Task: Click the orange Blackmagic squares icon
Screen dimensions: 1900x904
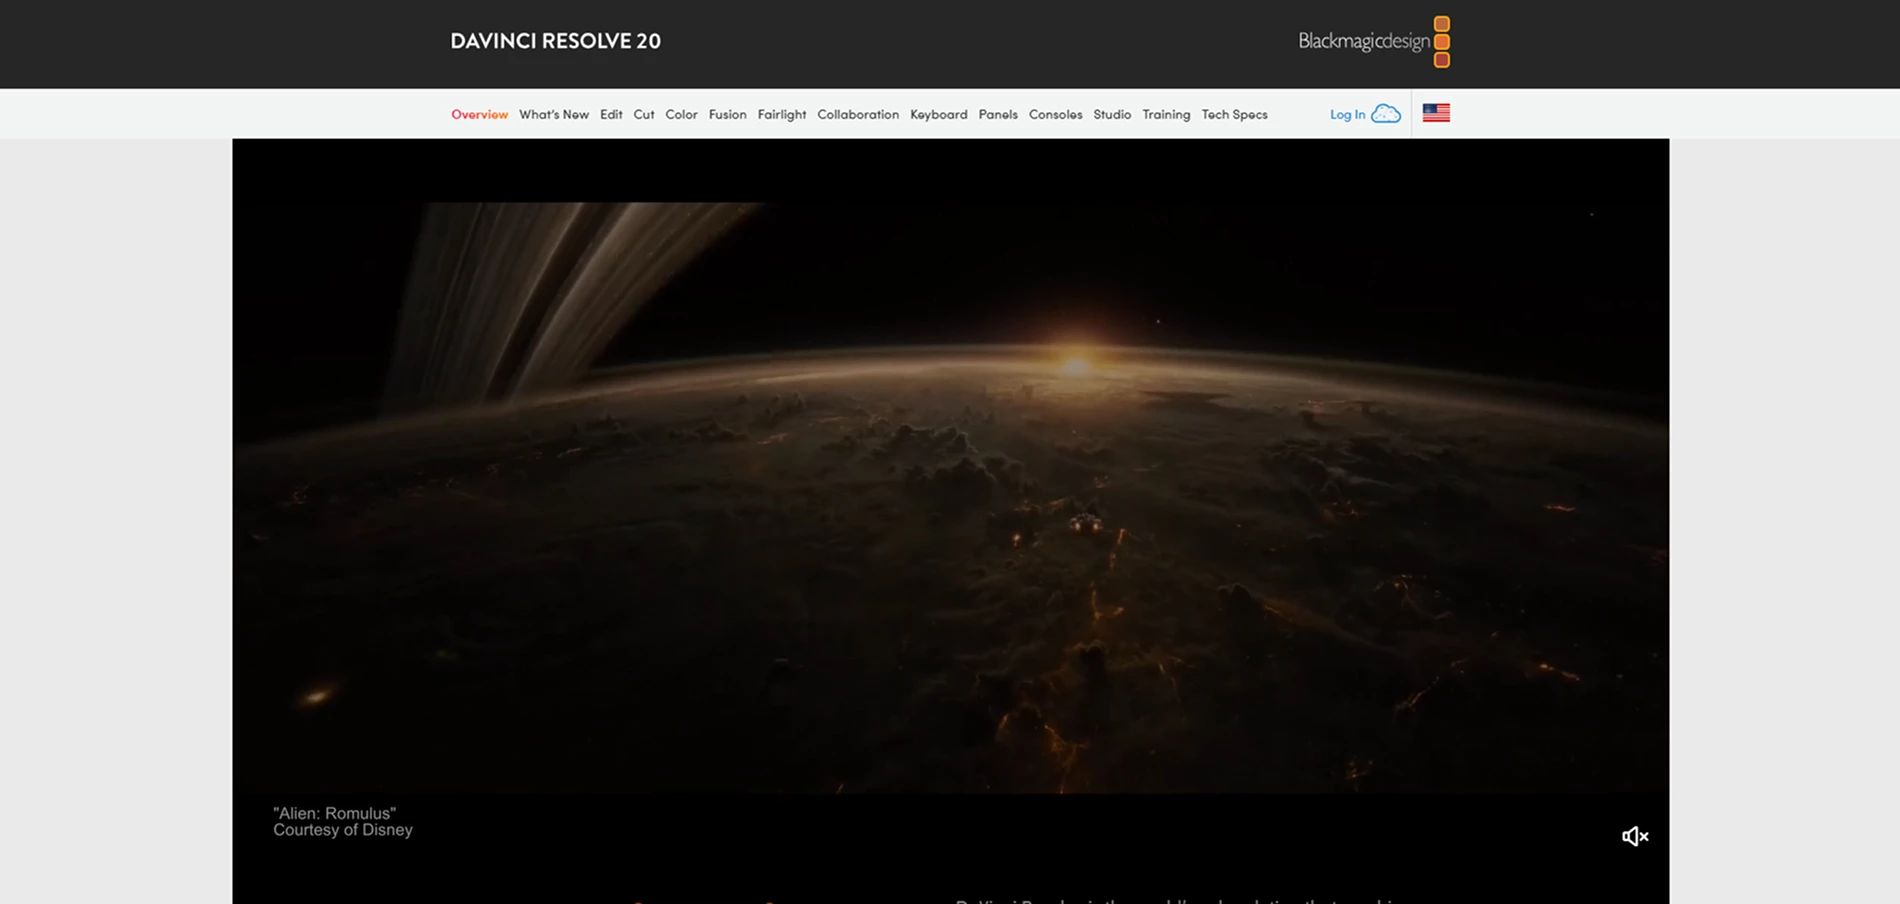Action: point(1441,41)
